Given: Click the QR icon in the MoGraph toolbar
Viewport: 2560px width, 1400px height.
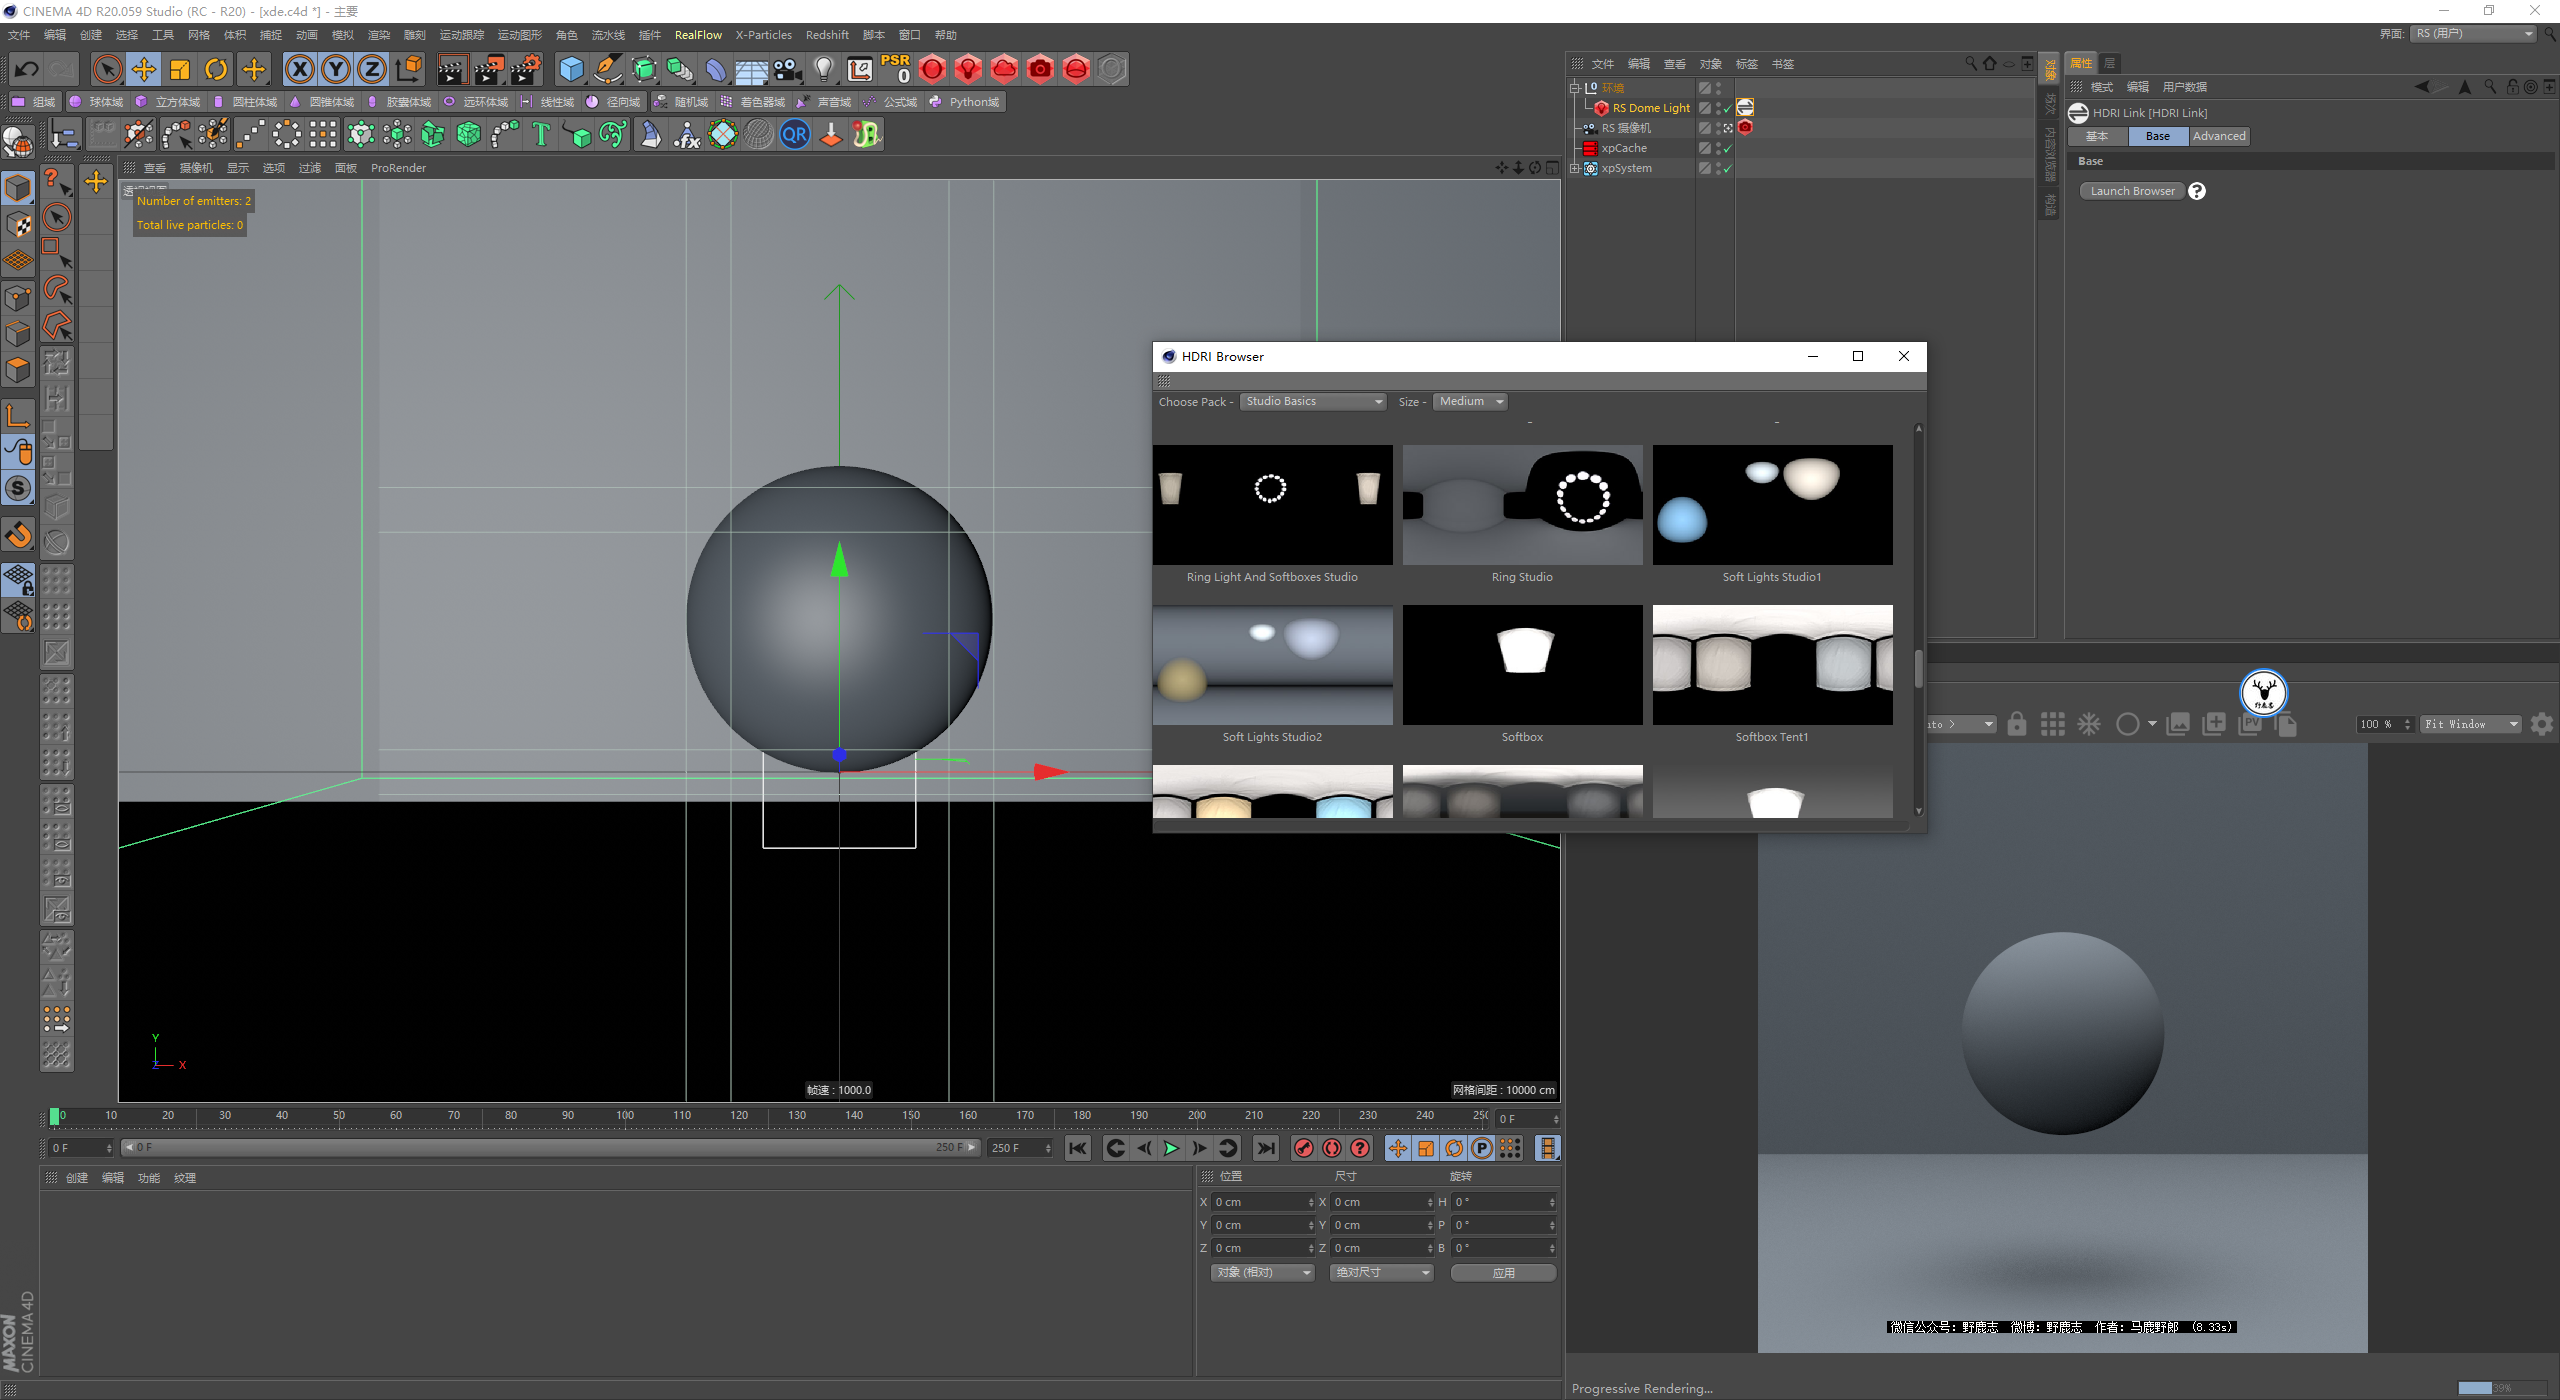Looking at the screenshot, I should pos(795,134).
